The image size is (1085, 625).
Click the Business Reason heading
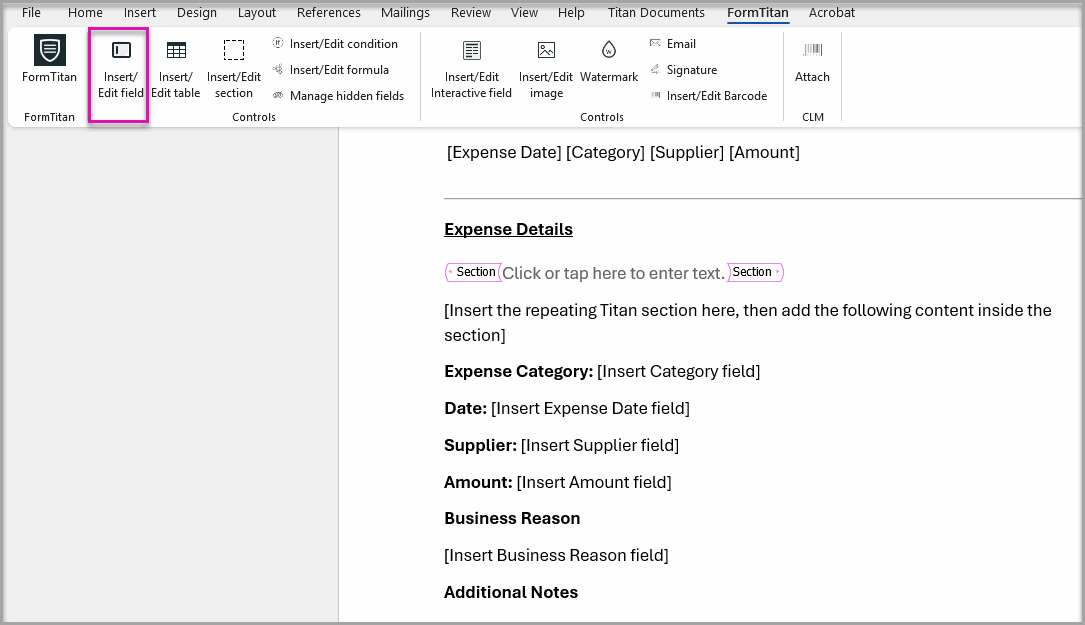pos(512,518)
